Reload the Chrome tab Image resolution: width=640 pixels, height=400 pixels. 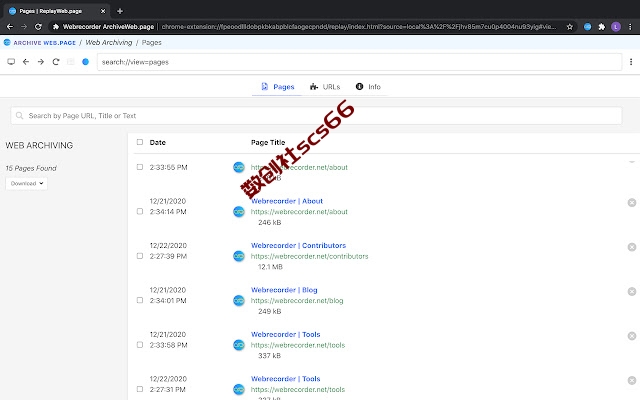pos(38,27)
